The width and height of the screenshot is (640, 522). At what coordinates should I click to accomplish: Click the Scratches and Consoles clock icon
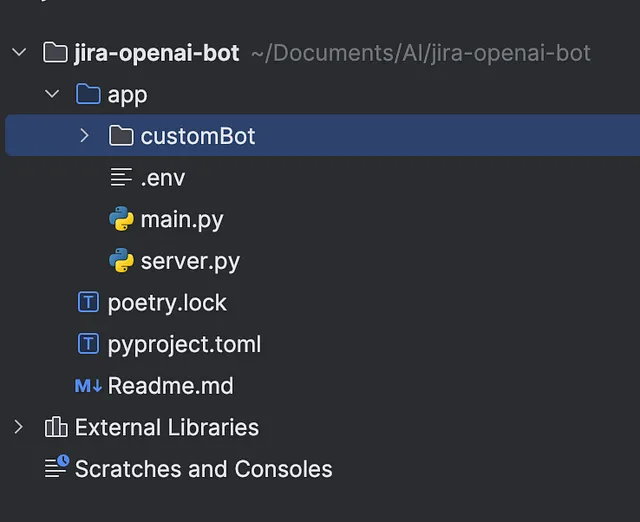coord(57,466)
